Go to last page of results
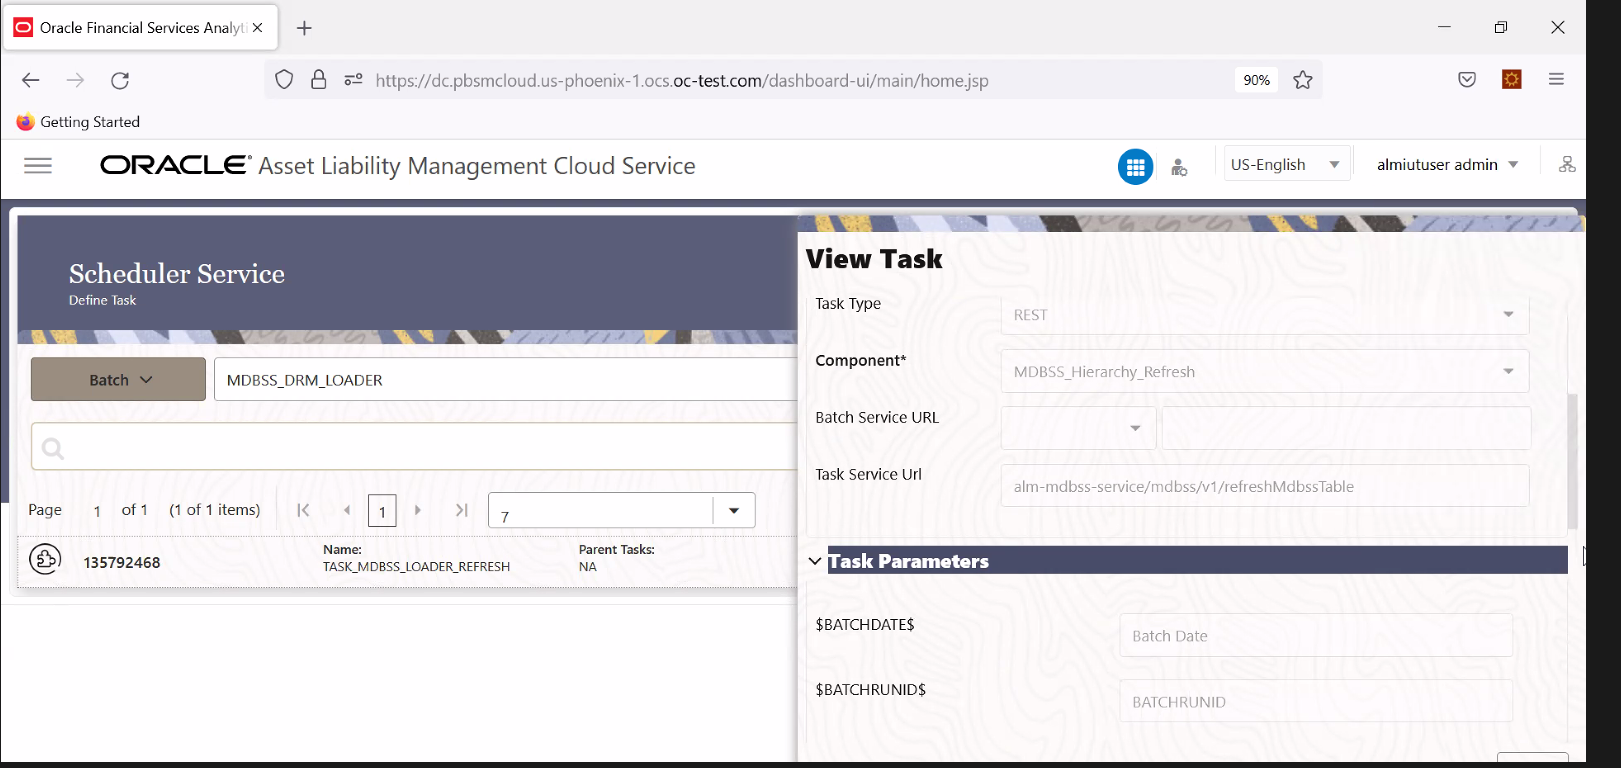 coord(461,510)
